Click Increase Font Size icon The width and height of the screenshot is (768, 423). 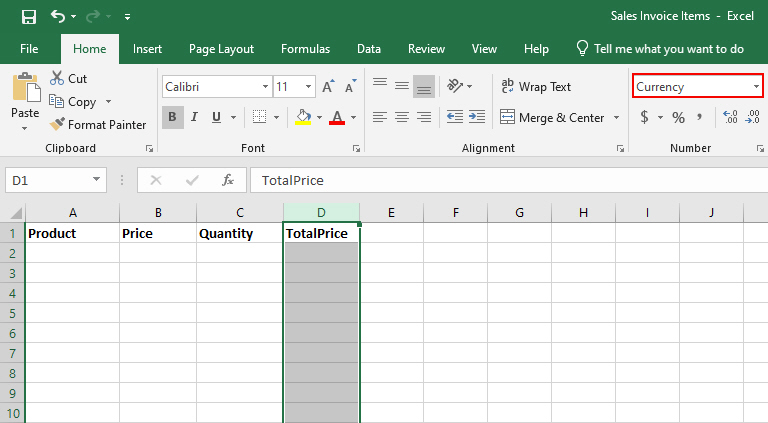pyautogui.click(x=328, y=87)
